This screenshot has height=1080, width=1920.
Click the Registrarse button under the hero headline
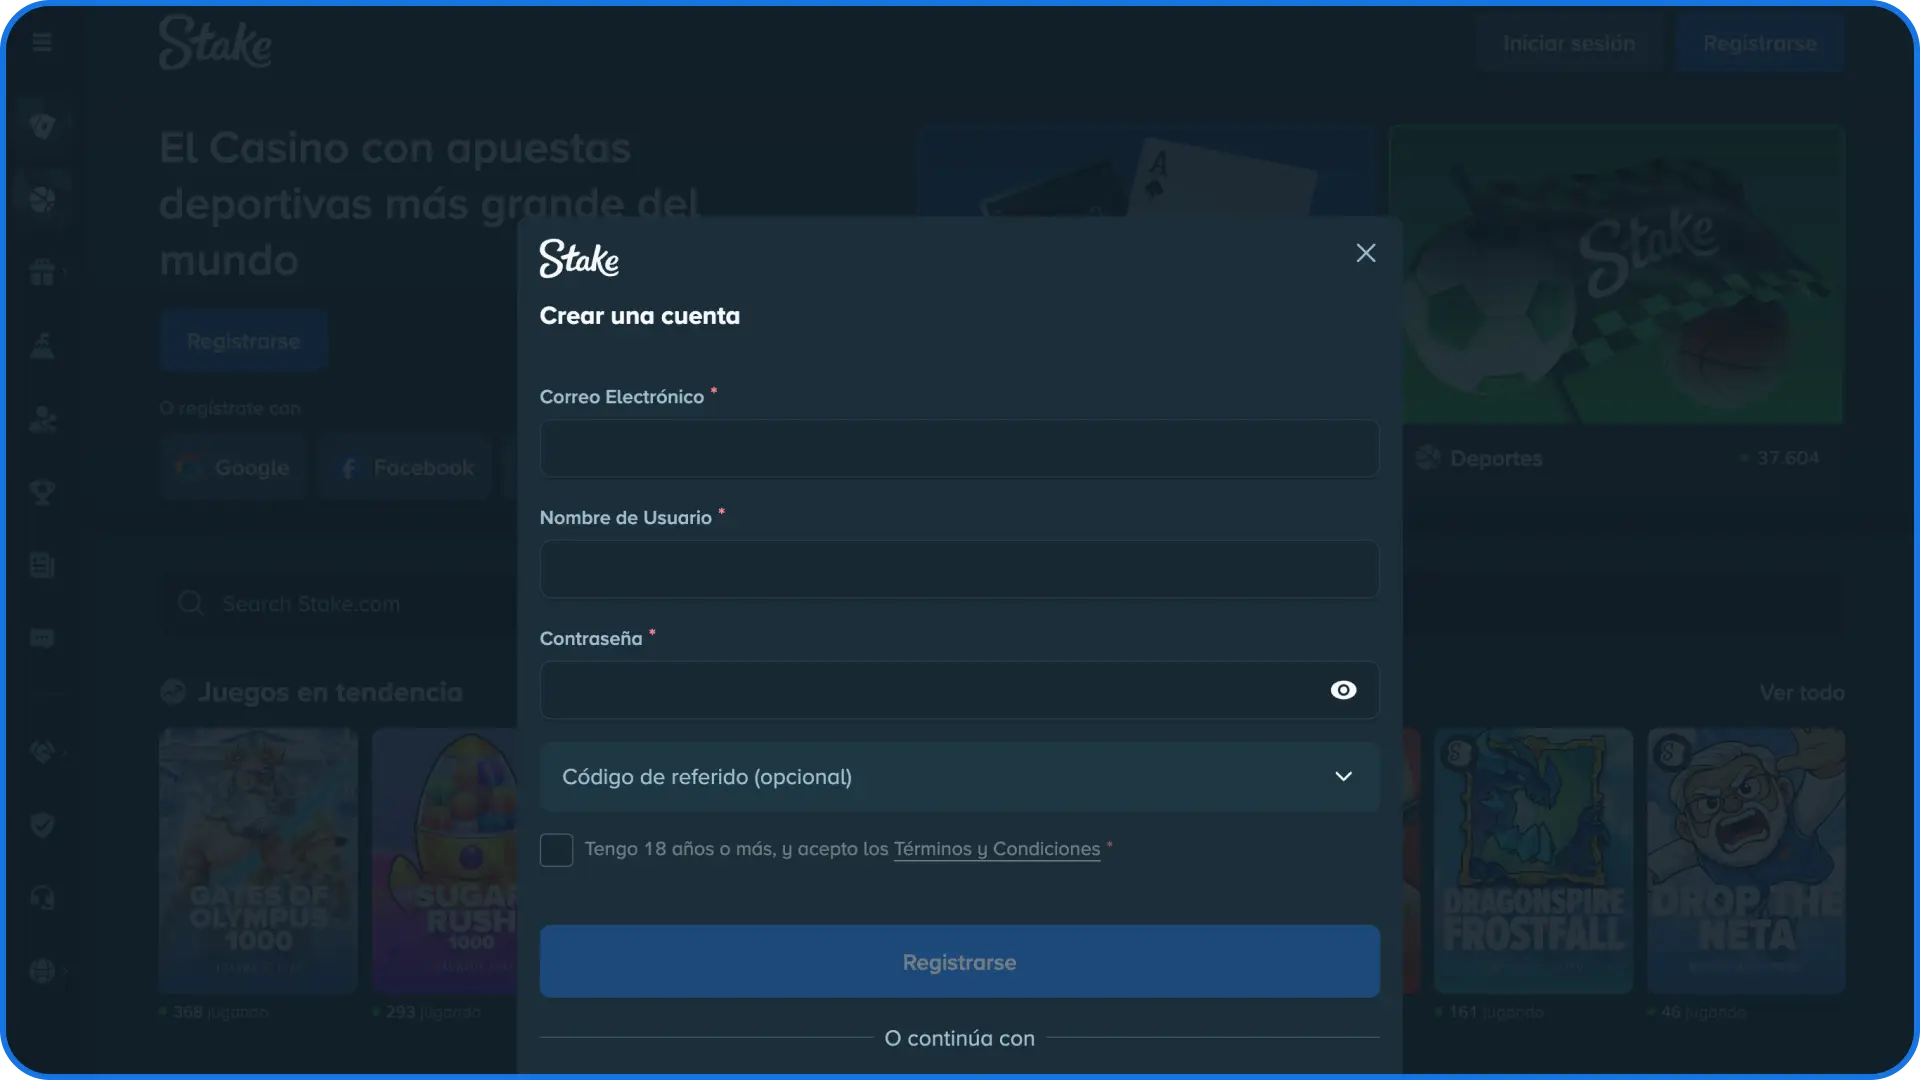[243, 341]
